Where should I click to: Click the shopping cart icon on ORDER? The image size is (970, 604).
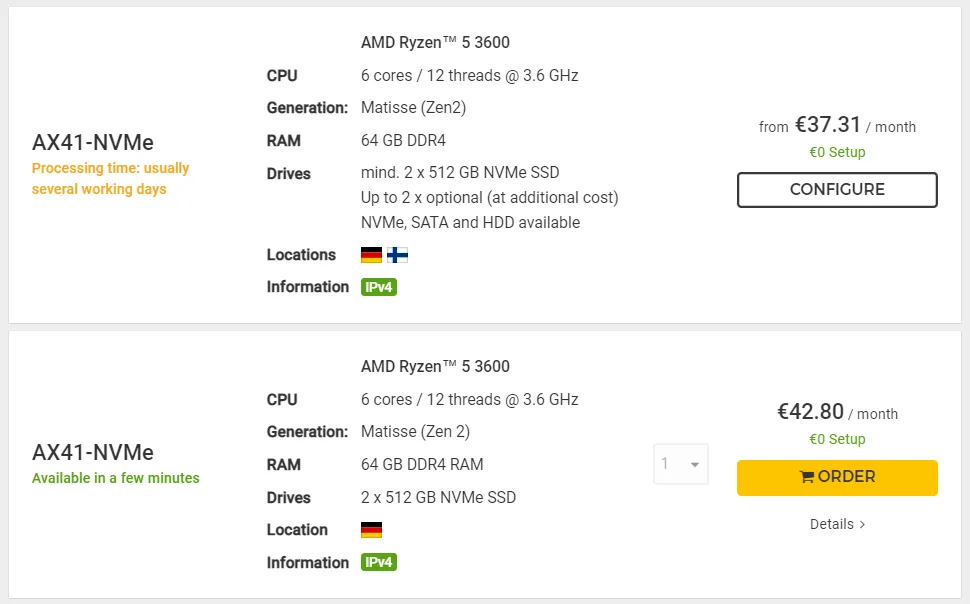[x=807, y=477]
